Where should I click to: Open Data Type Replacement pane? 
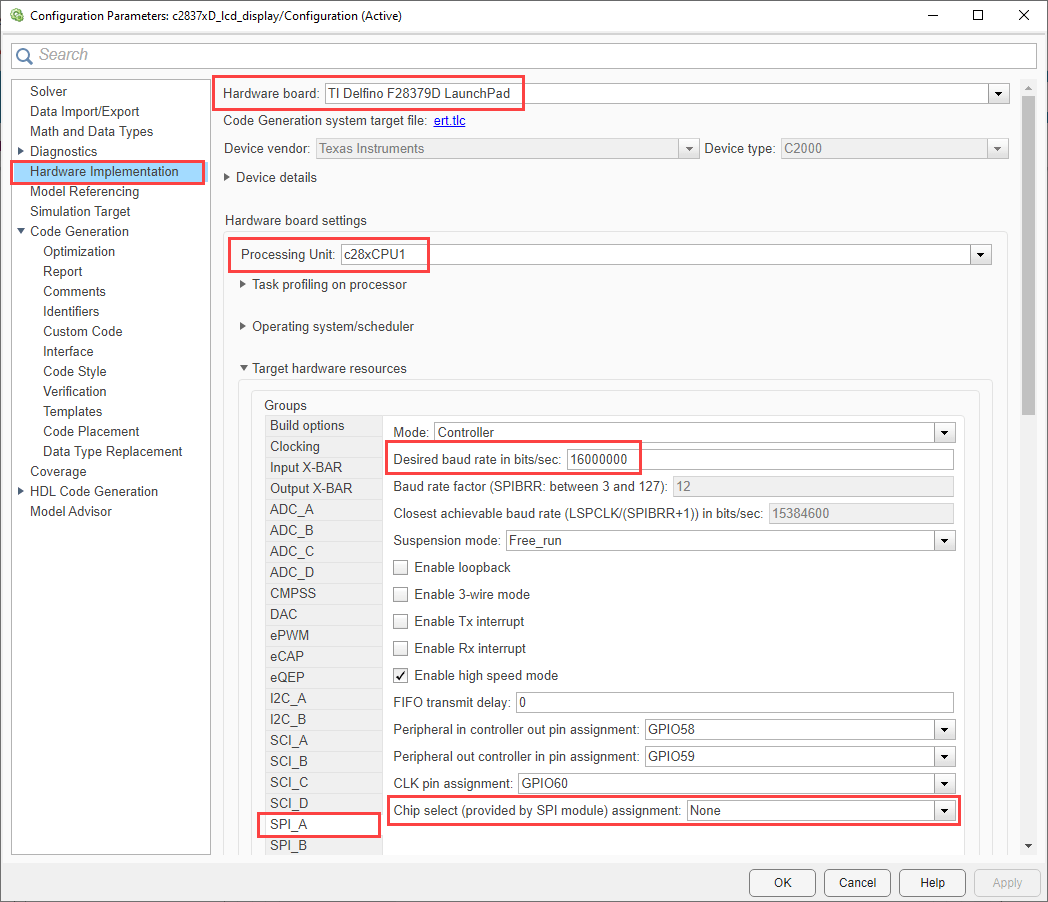click(x=112, y=452)
